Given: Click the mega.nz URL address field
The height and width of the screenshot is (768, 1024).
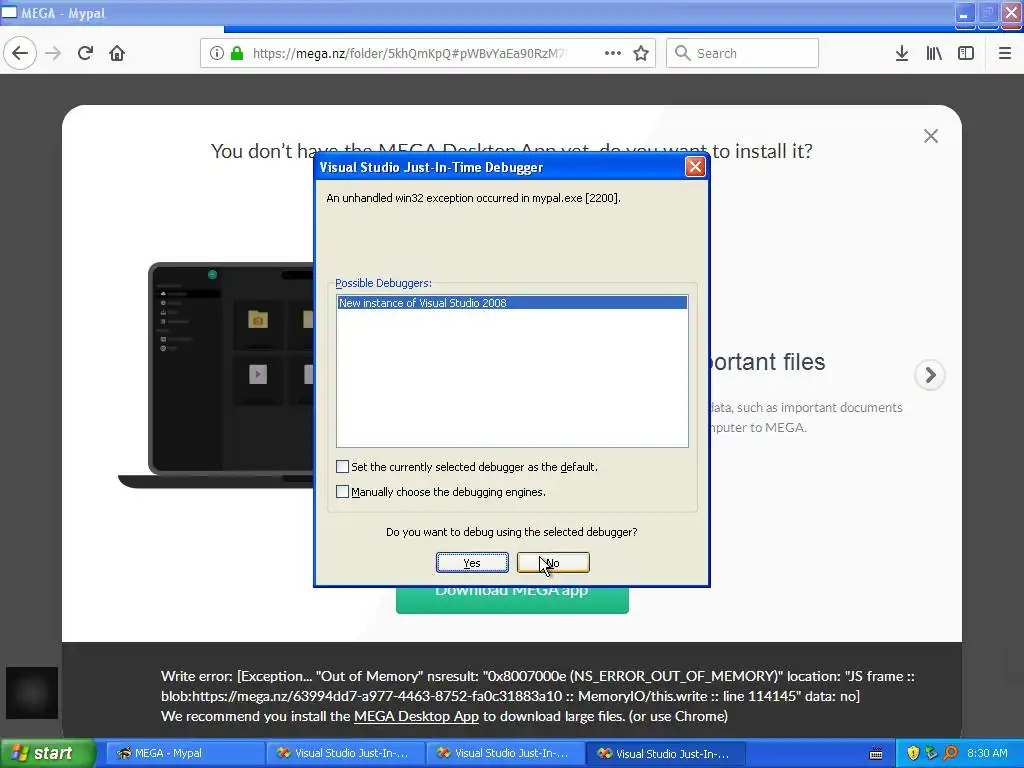Looking at the screenshot, I should (x=409, y=54).
